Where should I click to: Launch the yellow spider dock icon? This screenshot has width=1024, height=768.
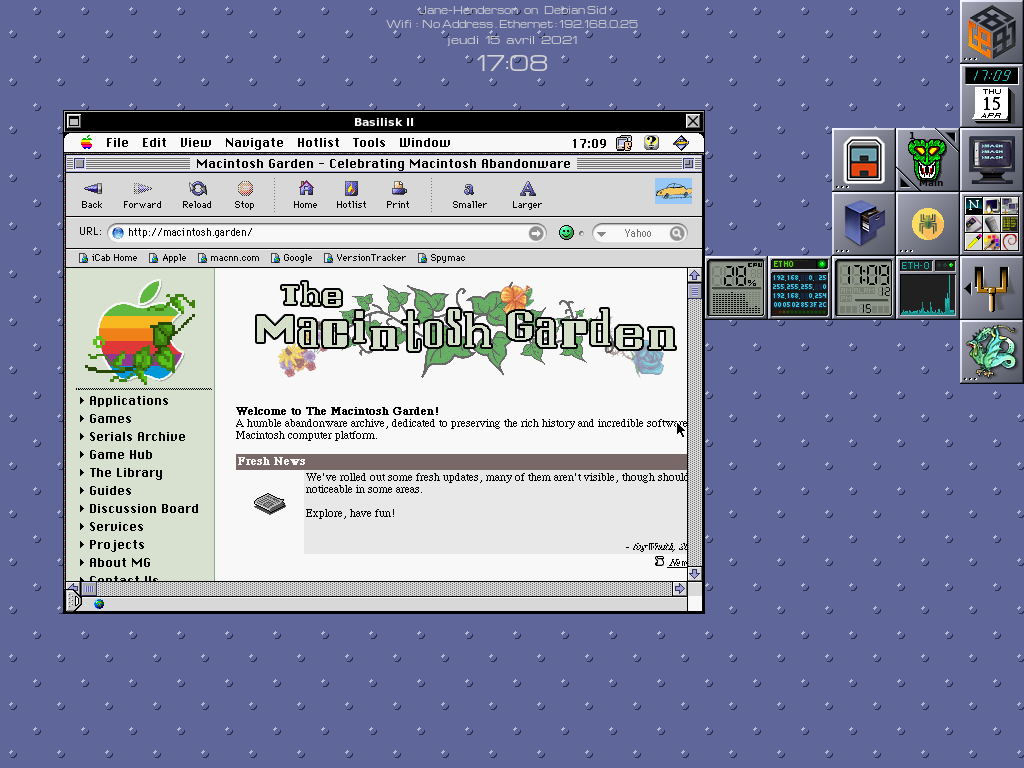(927, 225)
